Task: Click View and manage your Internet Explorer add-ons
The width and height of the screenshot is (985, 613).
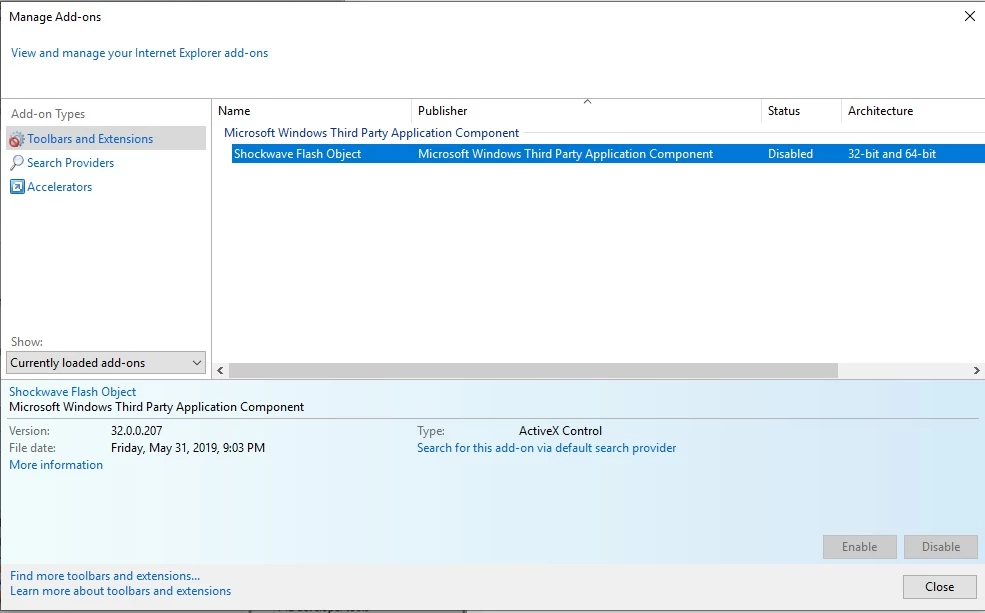Action: pos(139,53)
